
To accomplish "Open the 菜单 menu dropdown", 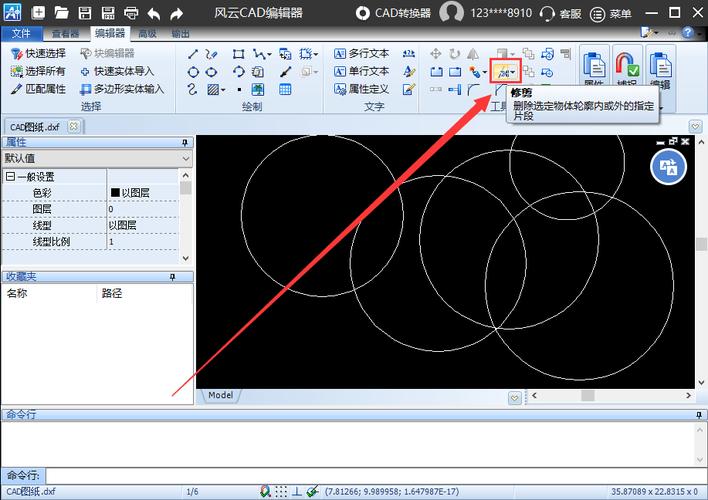I will [613, 14].
